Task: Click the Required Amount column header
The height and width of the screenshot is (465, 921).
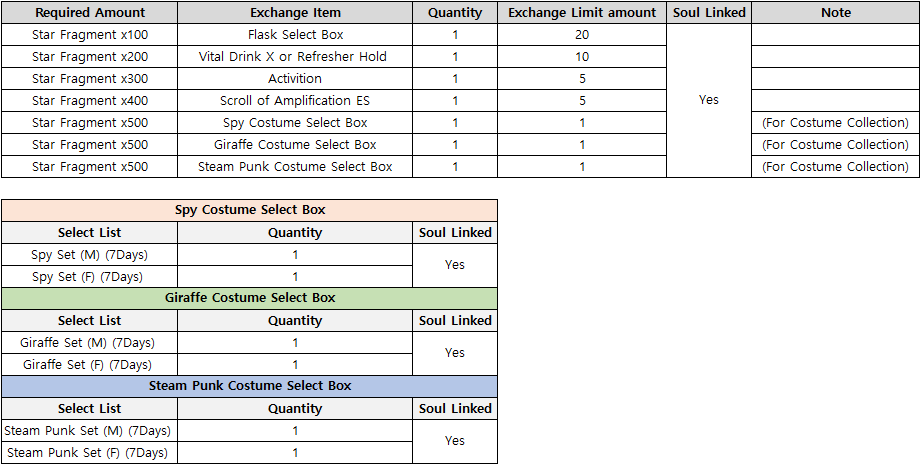Action: (x=89, y=13)
